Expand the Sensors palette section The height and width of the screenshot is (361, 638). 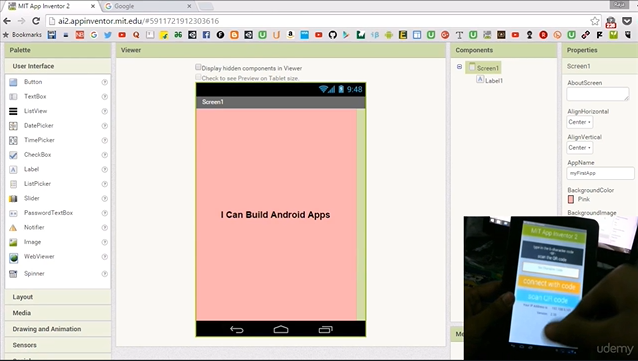click(x=58, y=345)
